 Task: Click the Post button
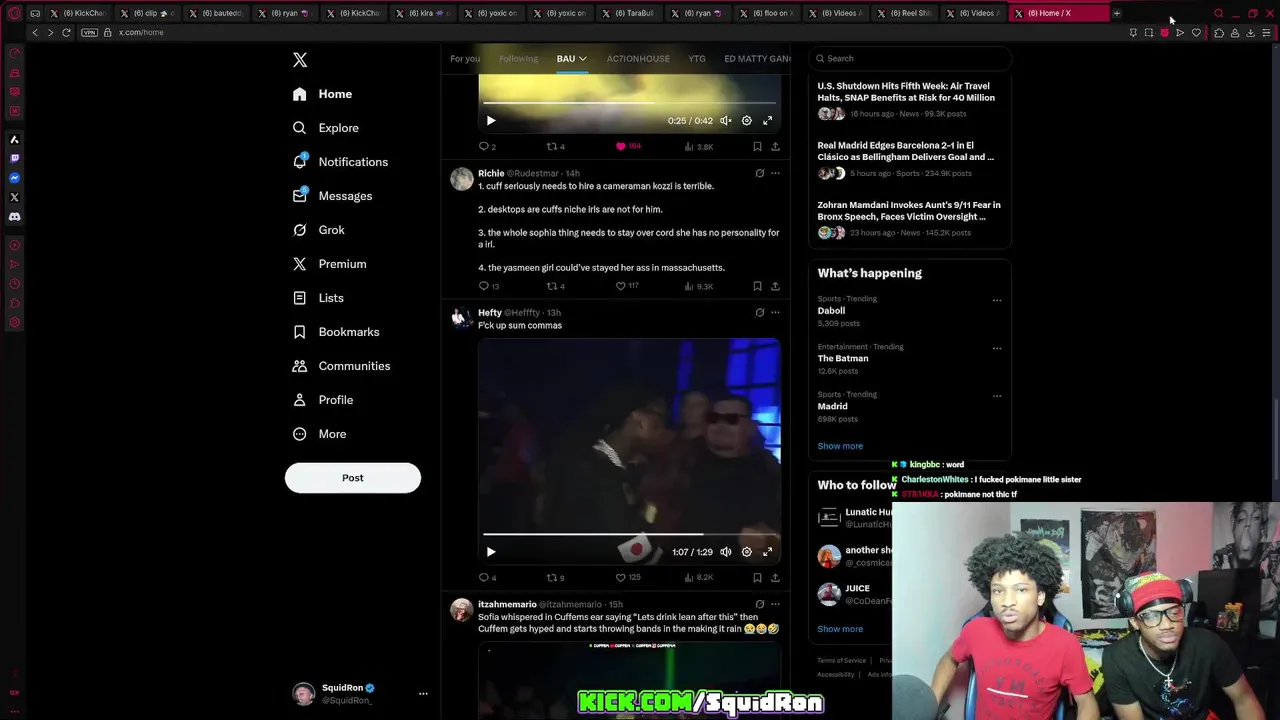(353, 478)
